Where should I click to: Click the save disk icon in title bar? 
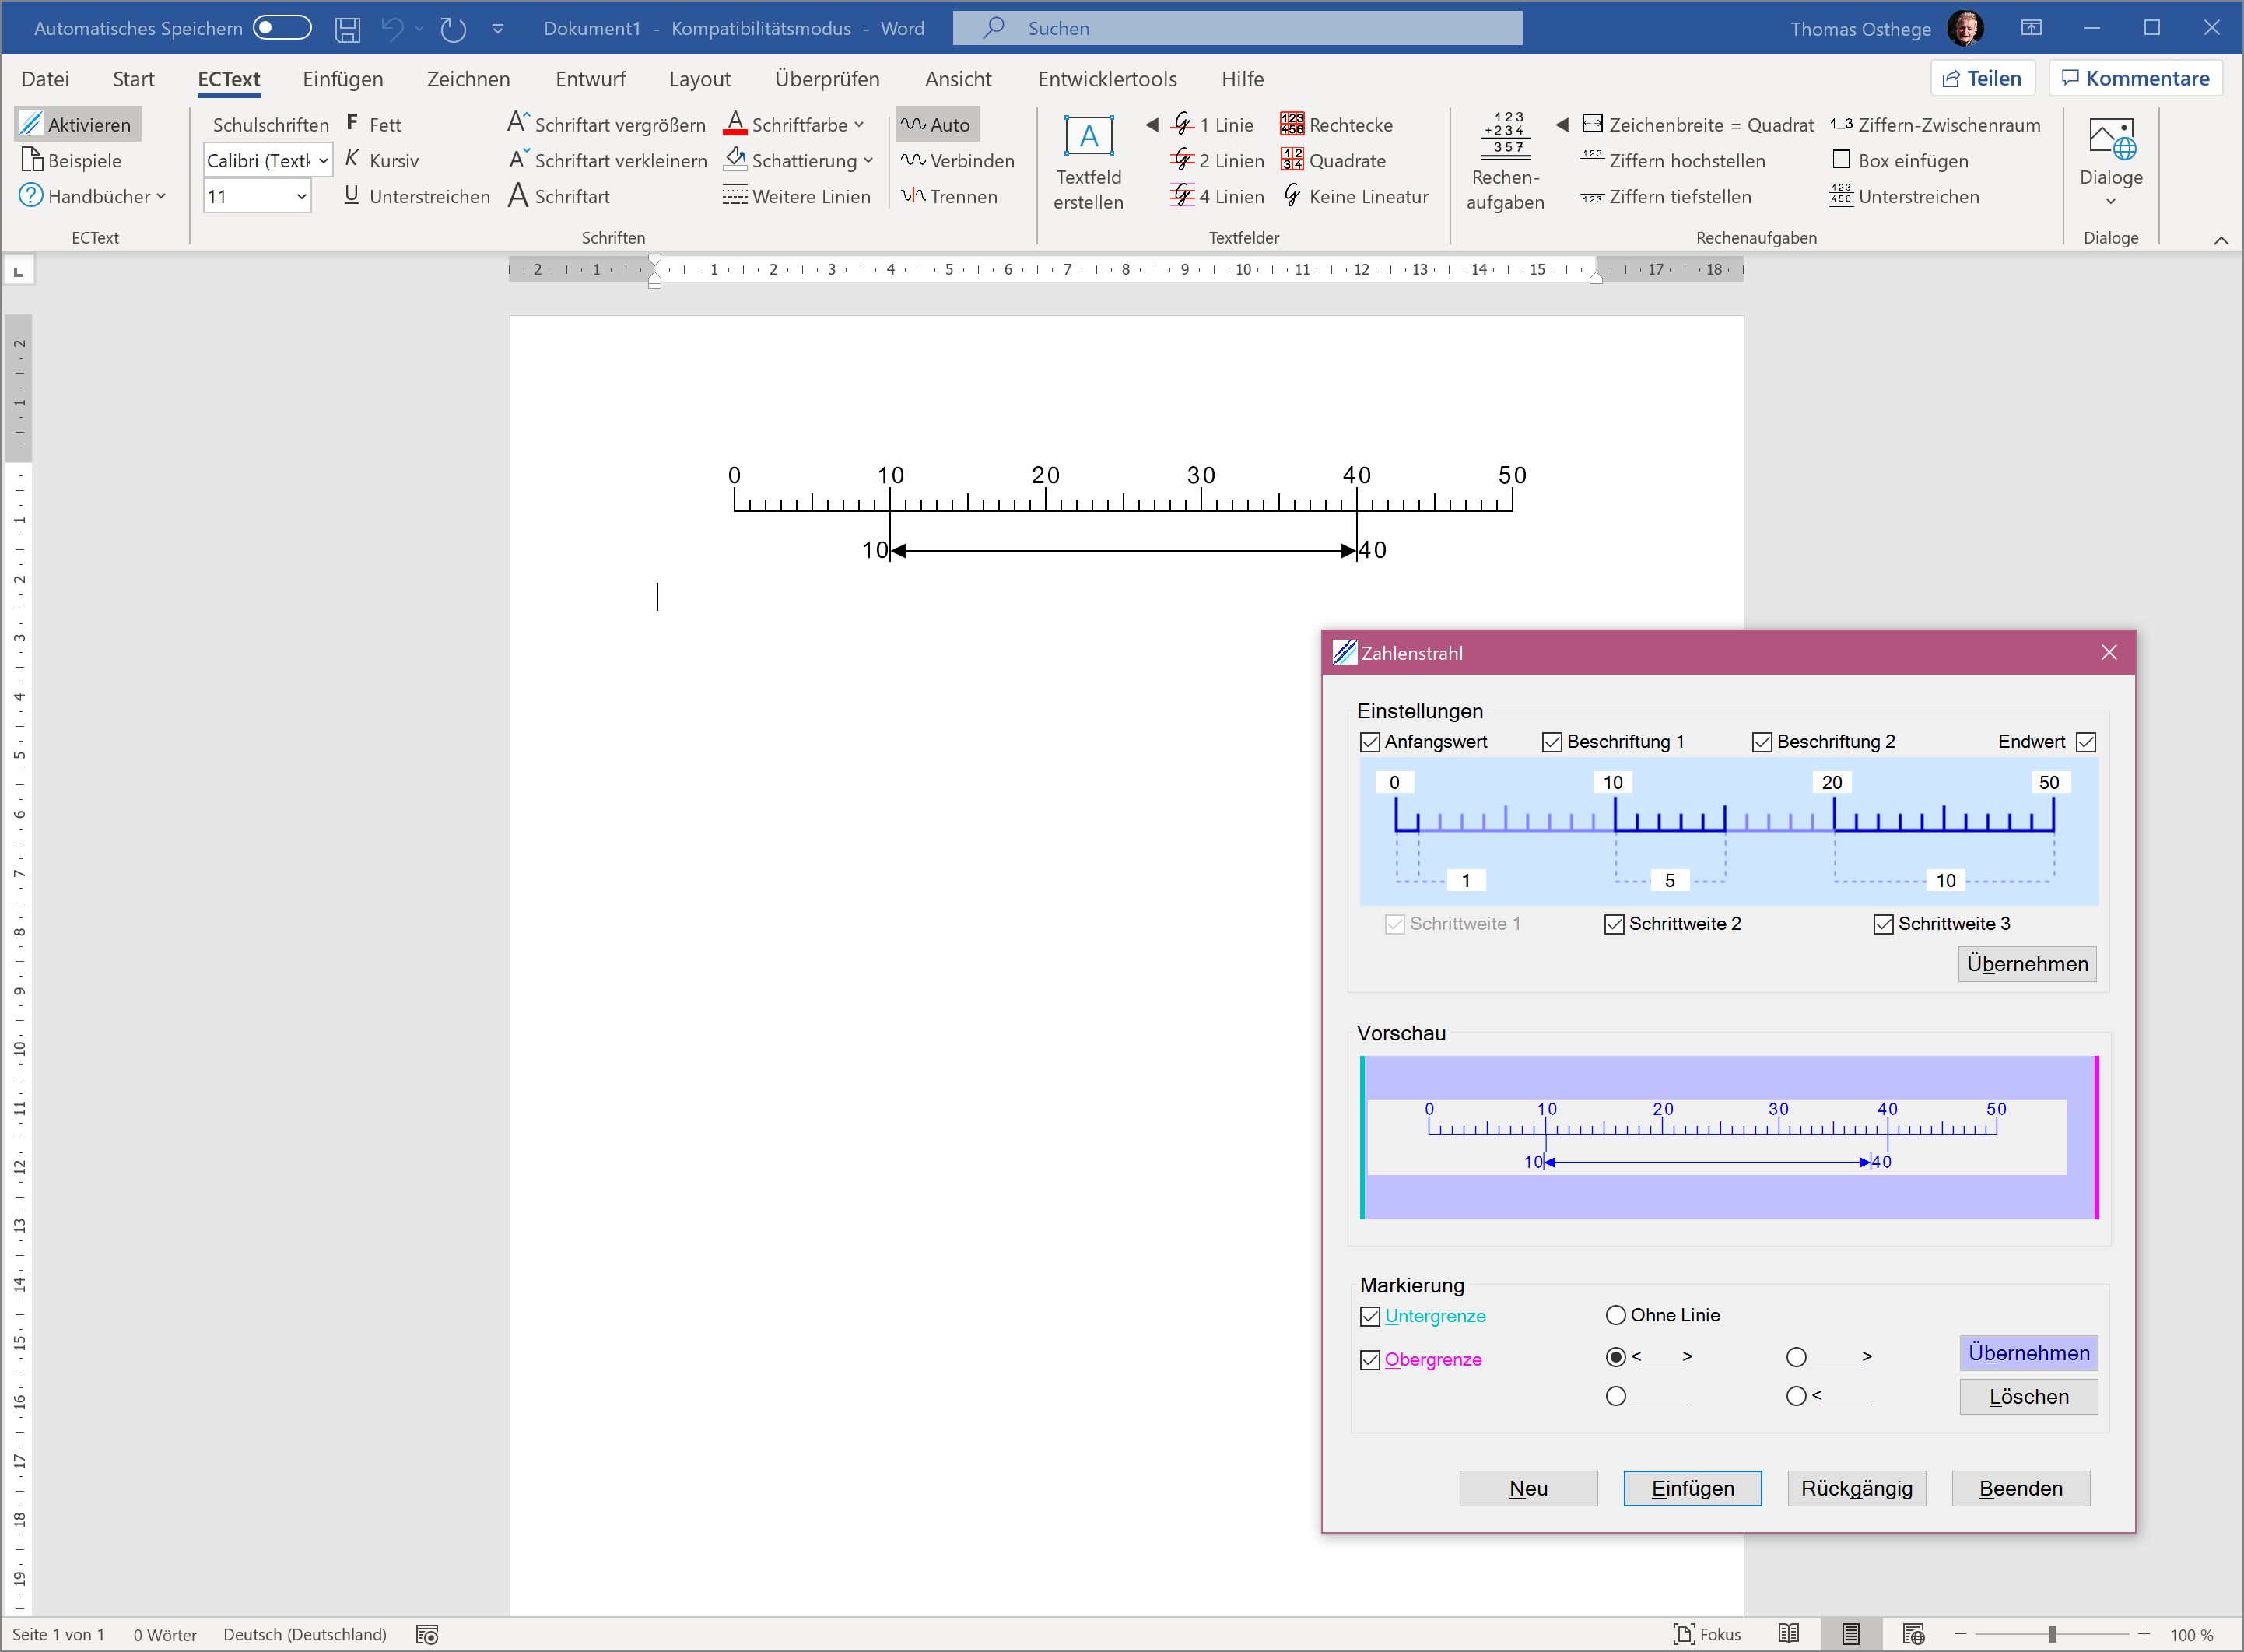click(347, 29)
